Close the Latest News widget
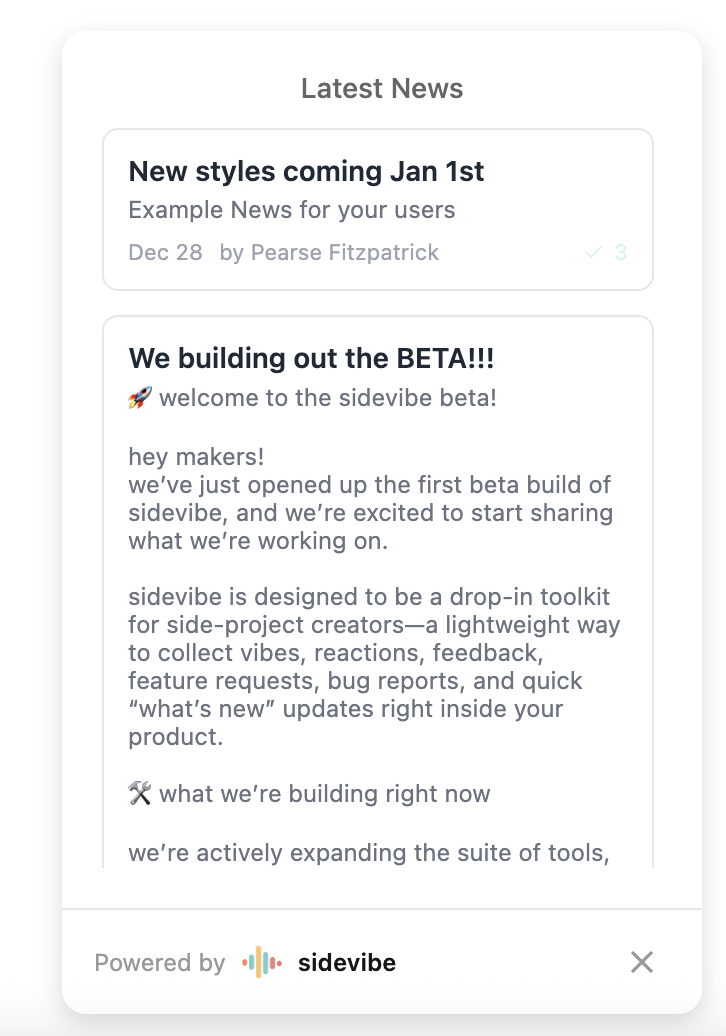This screenshot has height=1036, width=726. tap(641, 962)
